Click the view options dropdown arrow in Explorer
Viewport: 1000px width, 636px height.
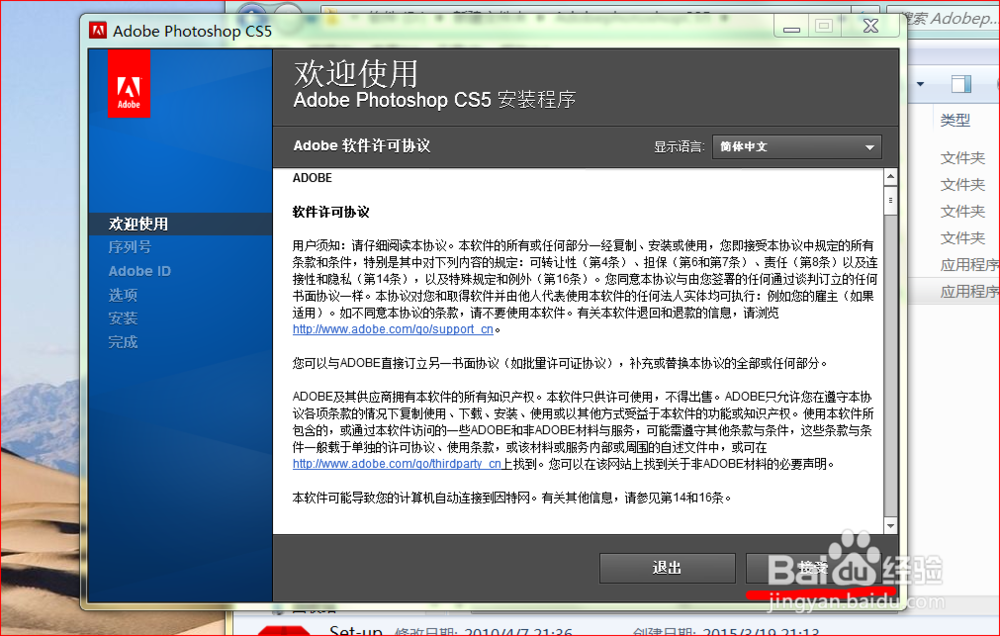[x=920, y=84]
